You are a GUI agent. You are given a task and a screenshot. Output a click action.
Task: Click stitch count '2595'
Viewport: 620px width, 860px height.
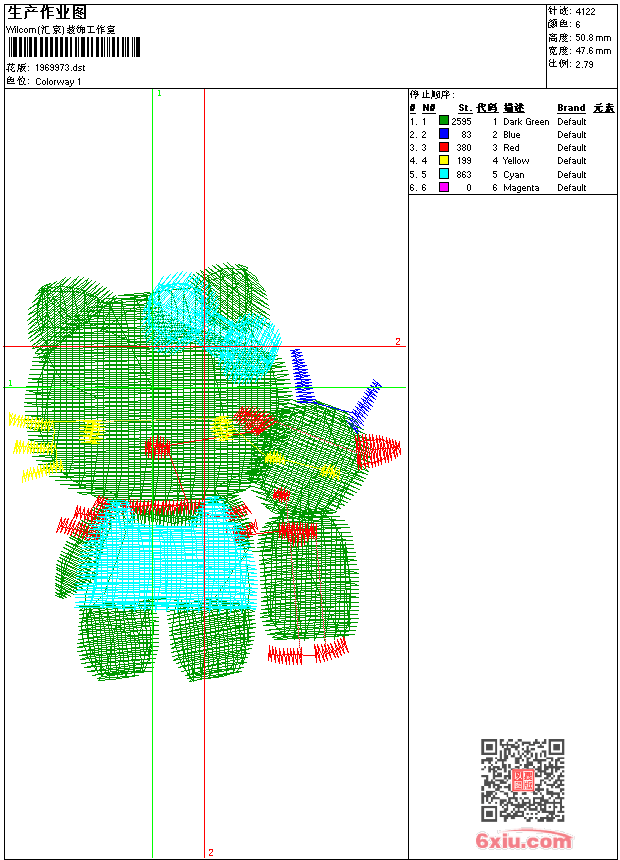point(461,122)
